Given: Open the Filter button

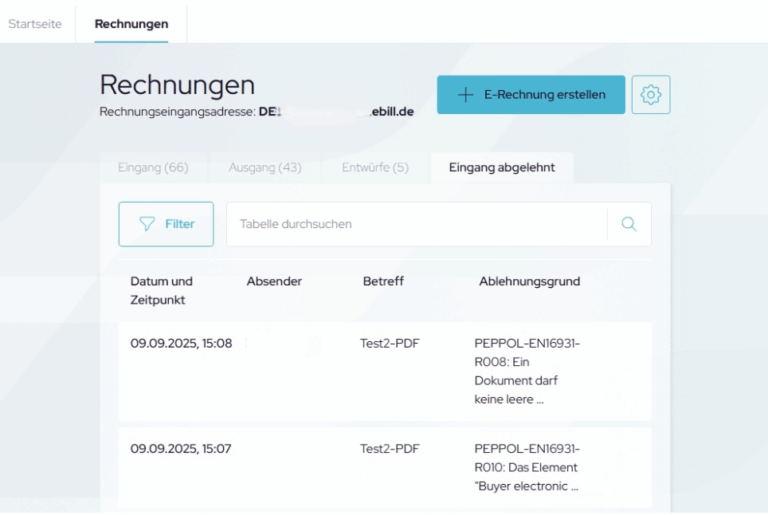Looking at the screenshot, I should (166, 224).
